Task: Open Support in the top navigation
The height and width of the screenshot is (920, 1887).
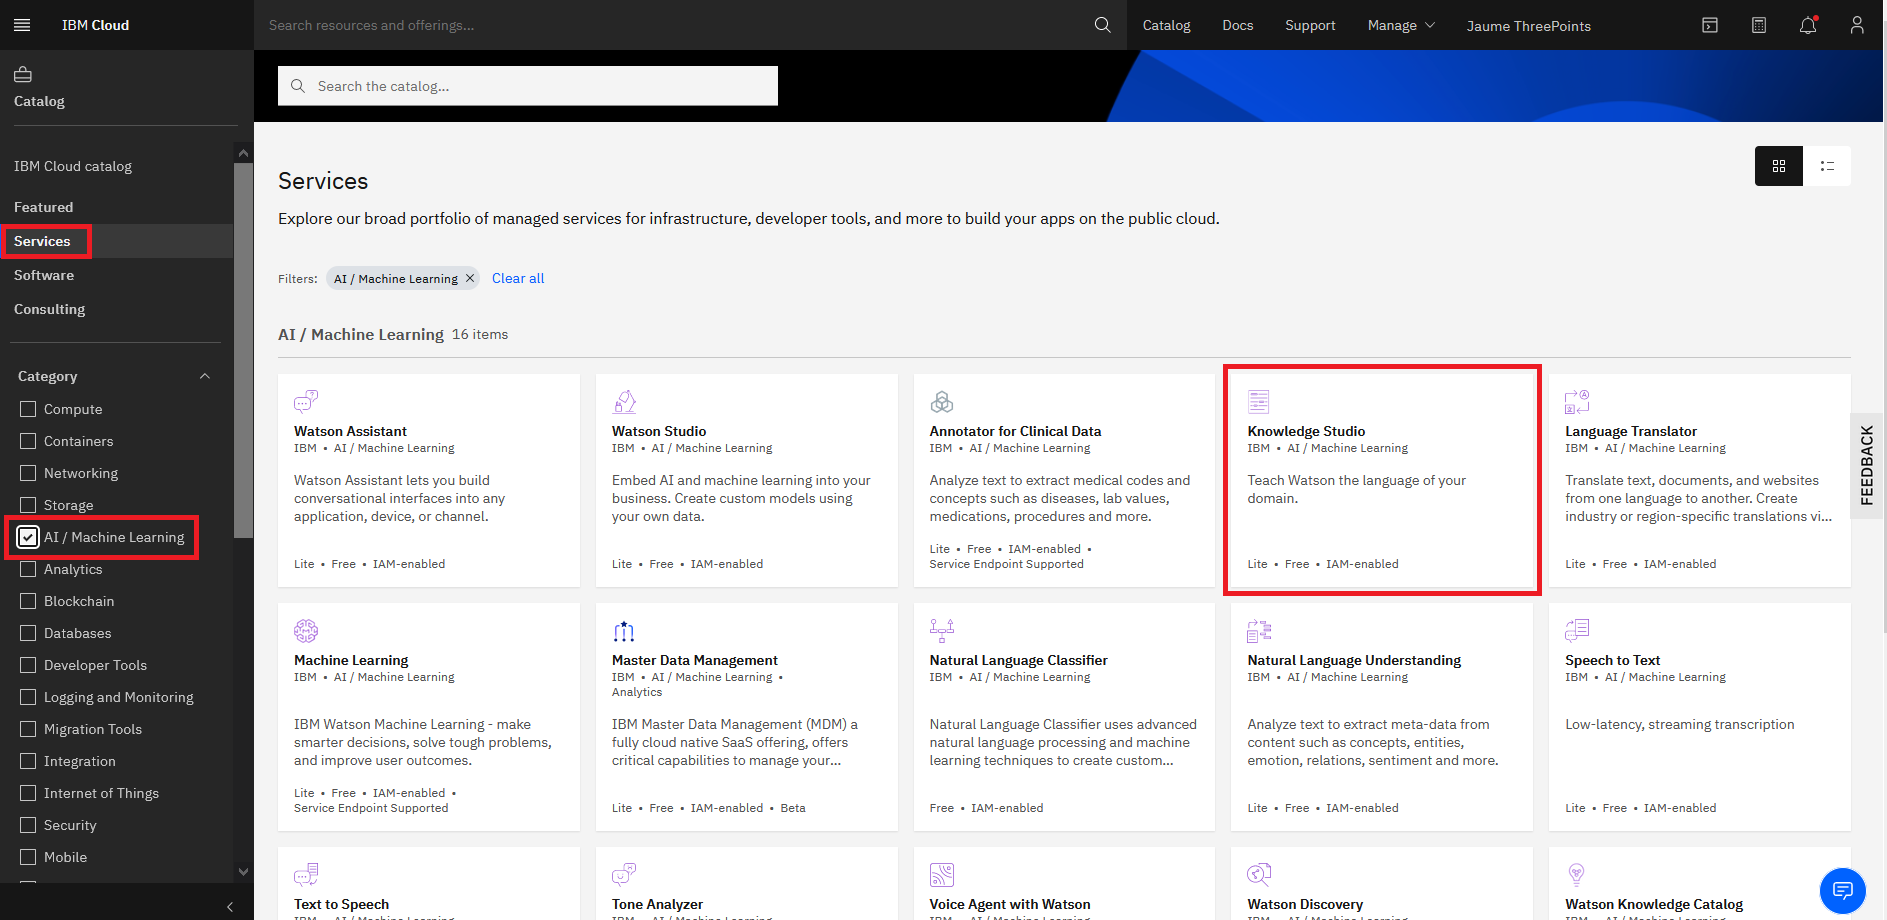Action: tap(1310, 25)
